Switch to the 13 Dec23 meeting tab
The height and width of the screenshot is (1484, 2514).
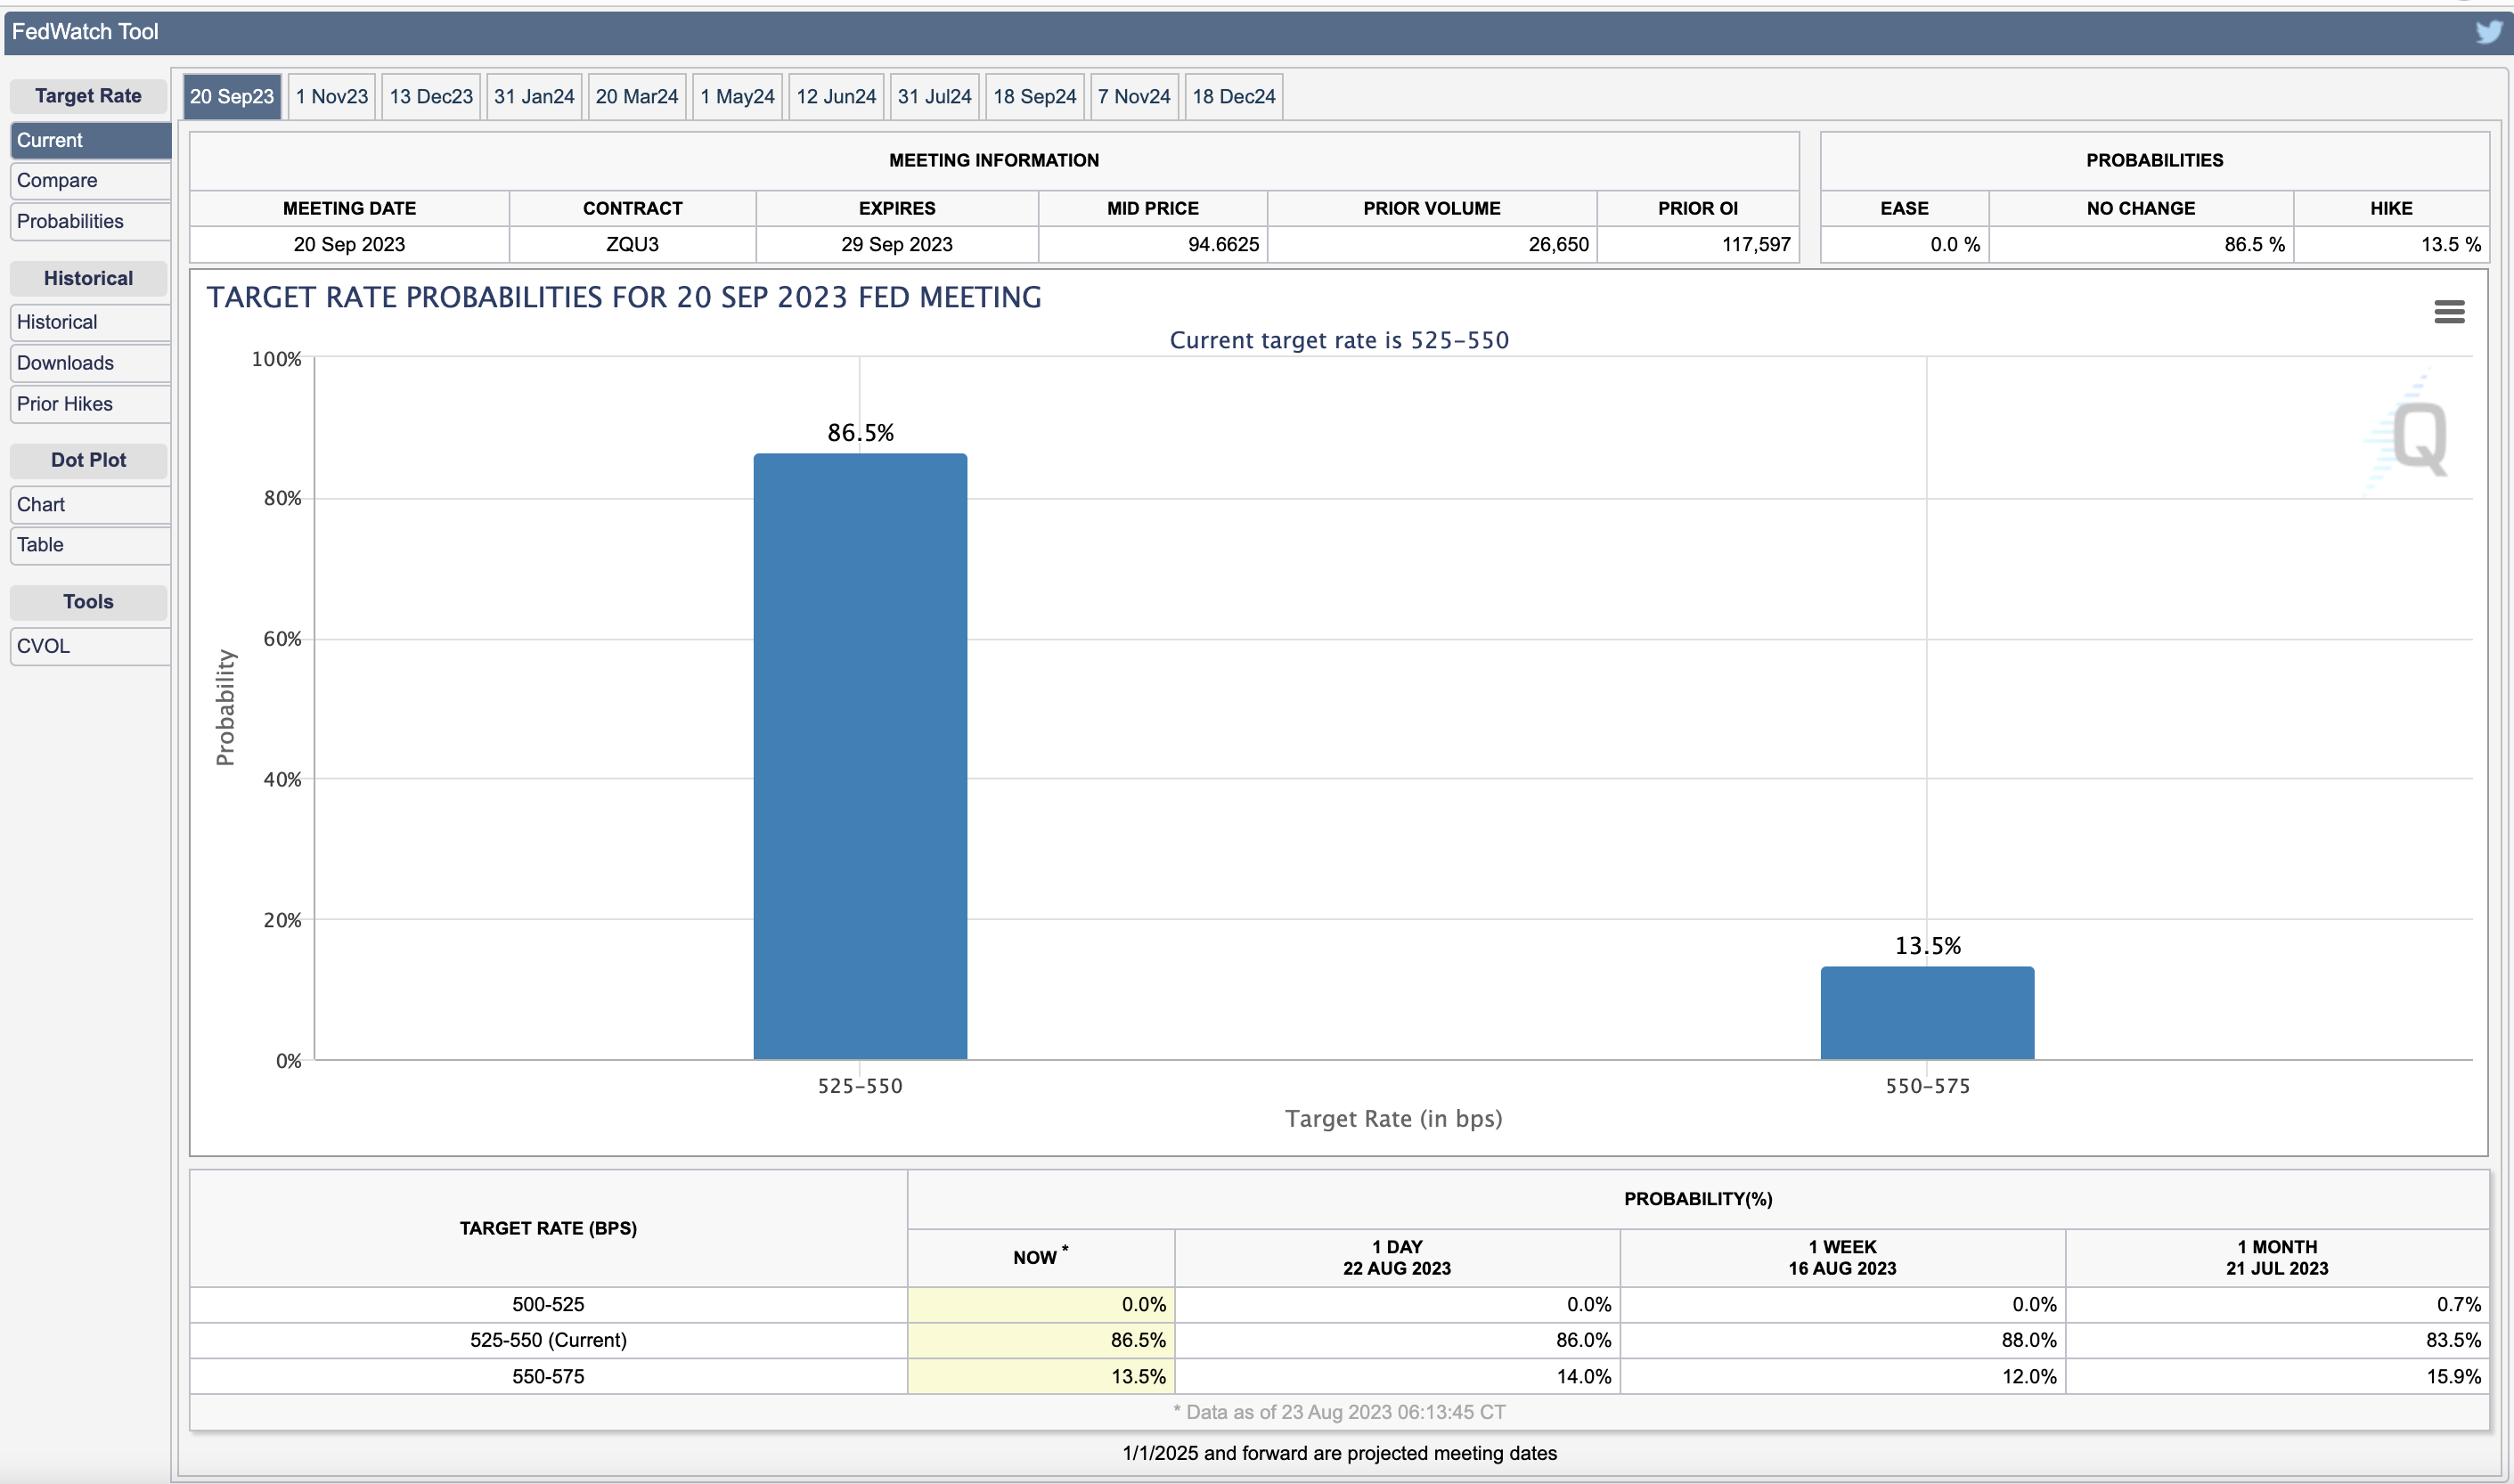coord(431,97)
